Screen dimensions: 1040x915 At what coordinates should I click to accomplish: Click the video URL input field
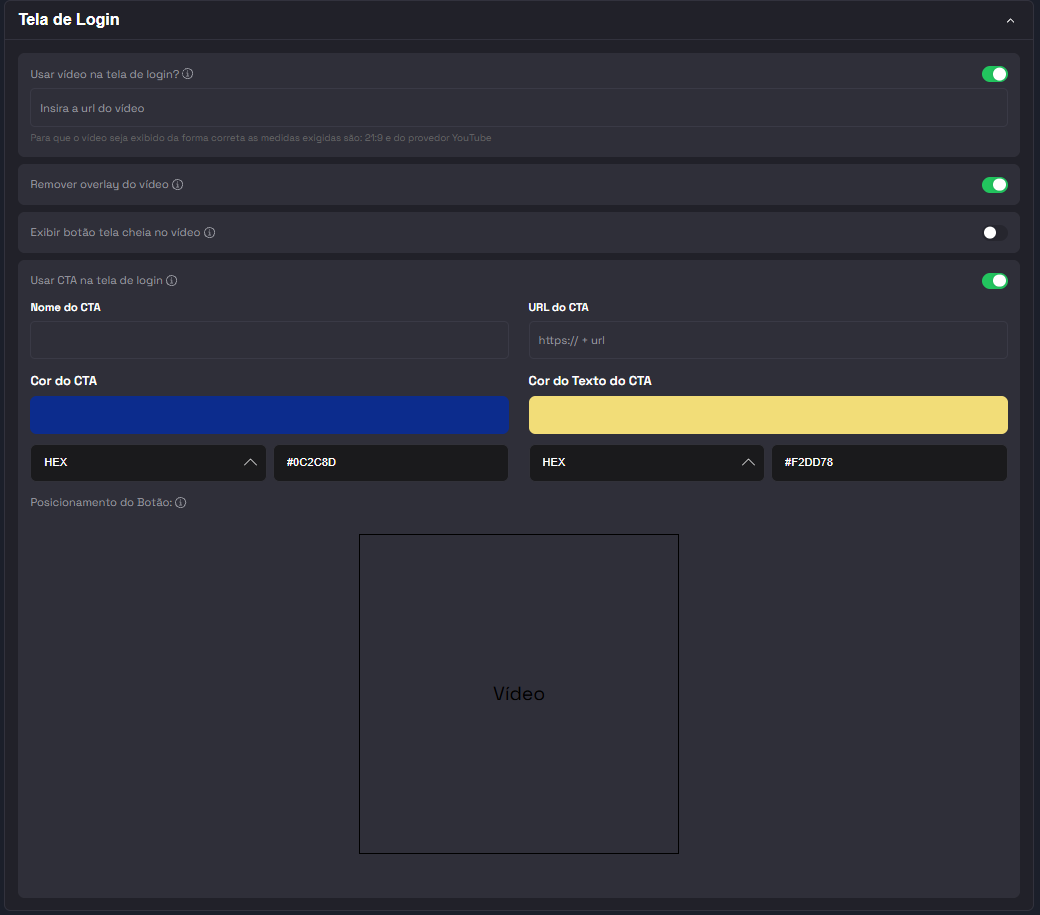tap(518, 108)
